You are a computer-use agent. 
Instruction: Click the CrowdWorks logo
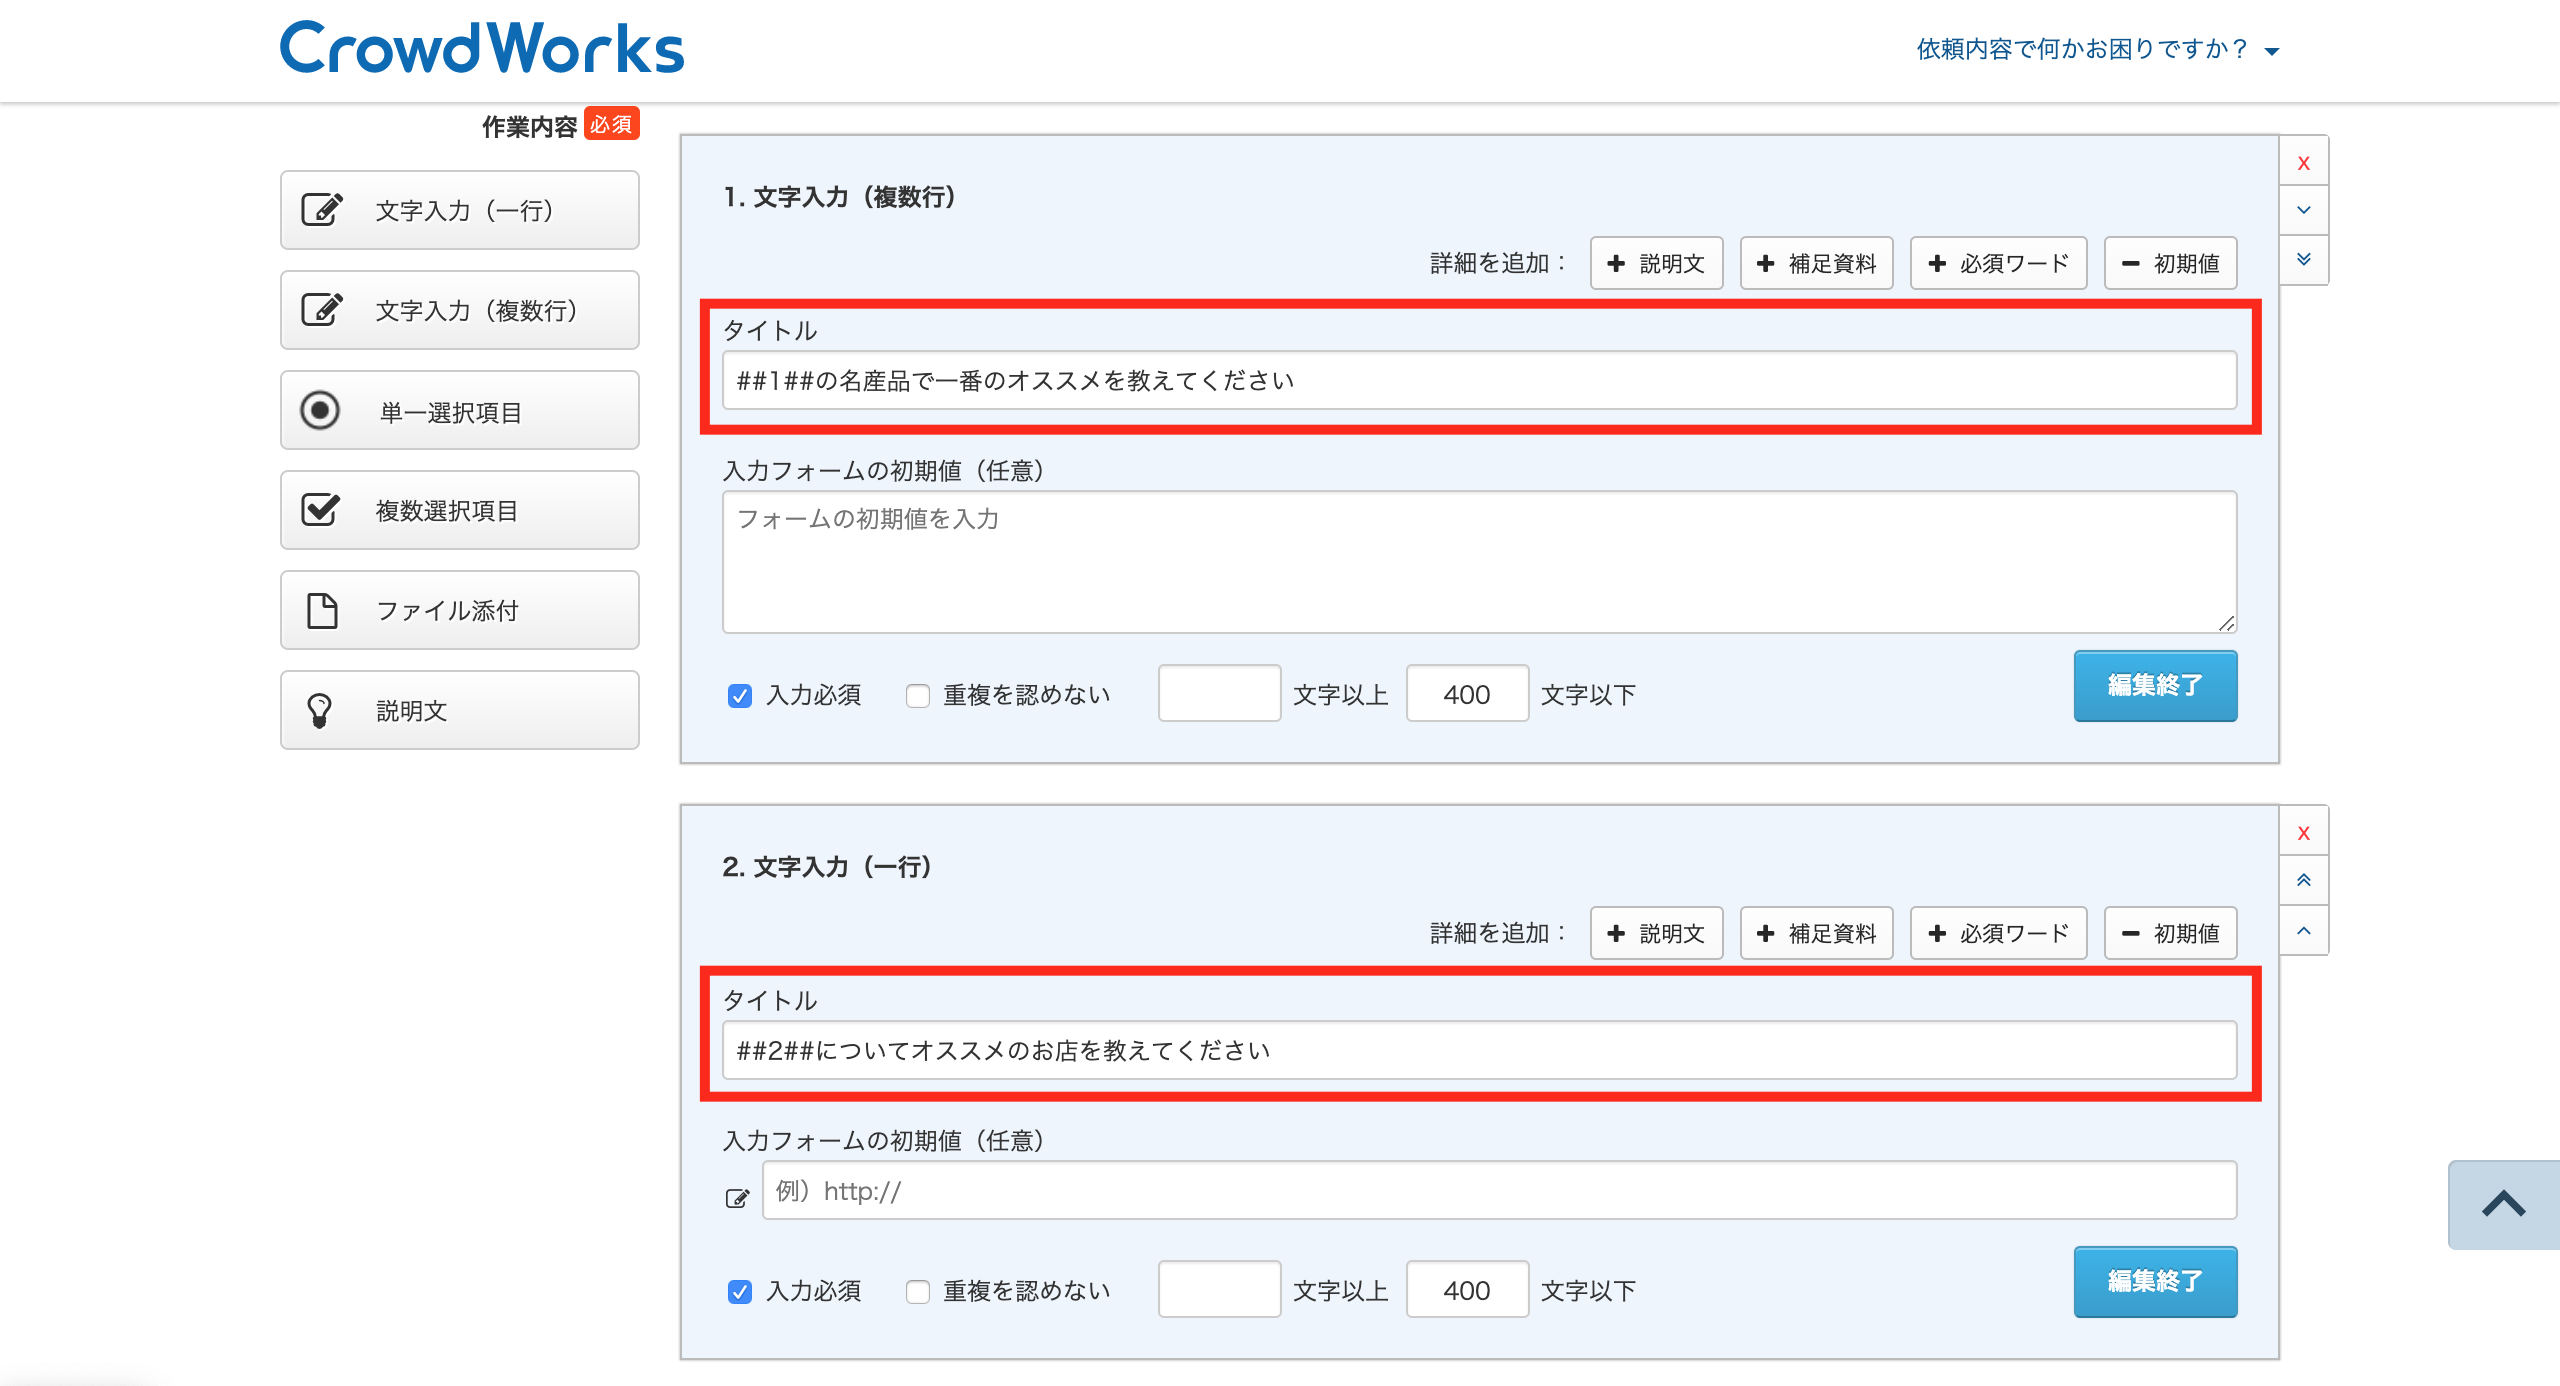(x=482, y=49)
